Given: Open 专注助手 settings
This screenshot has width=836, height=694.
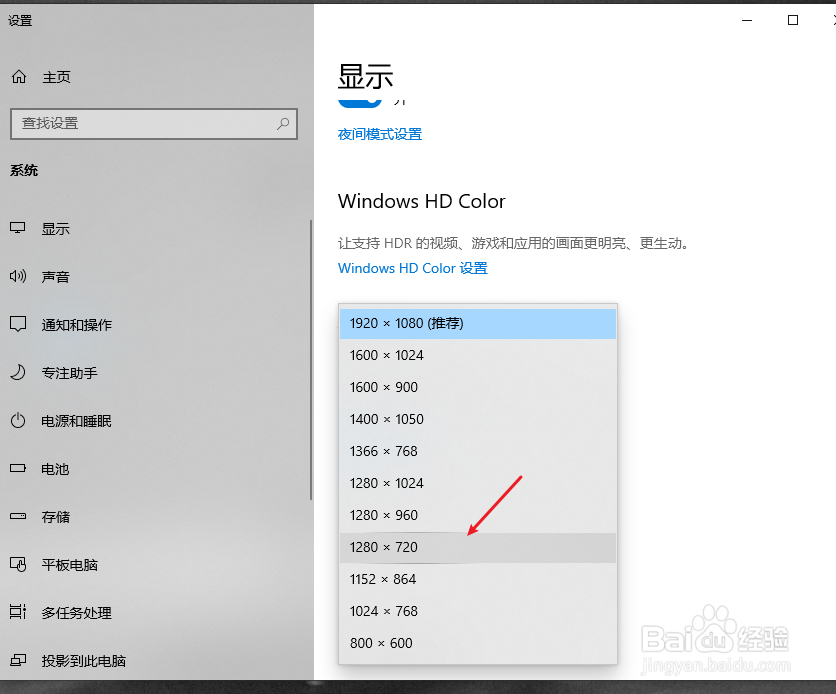Looking at the screenshot, I should coord(70,373).
